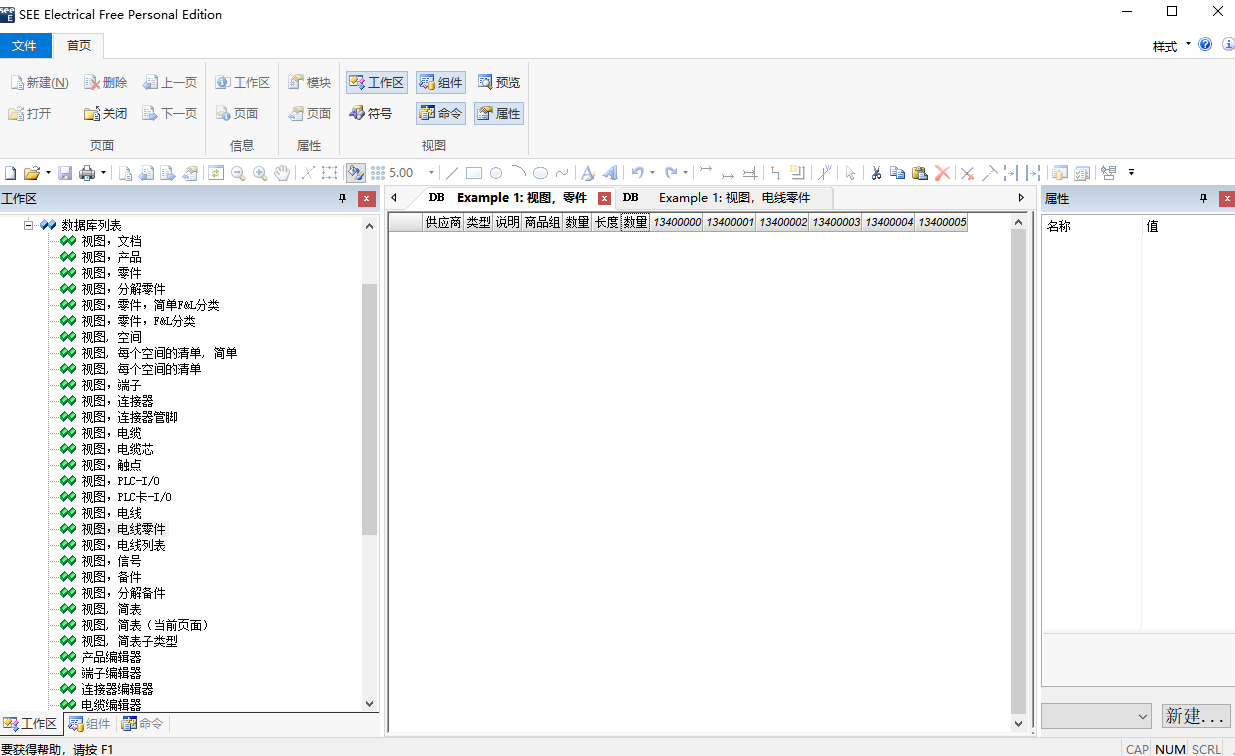Click the 下一页 button in ribbon

tap(170, 114)
